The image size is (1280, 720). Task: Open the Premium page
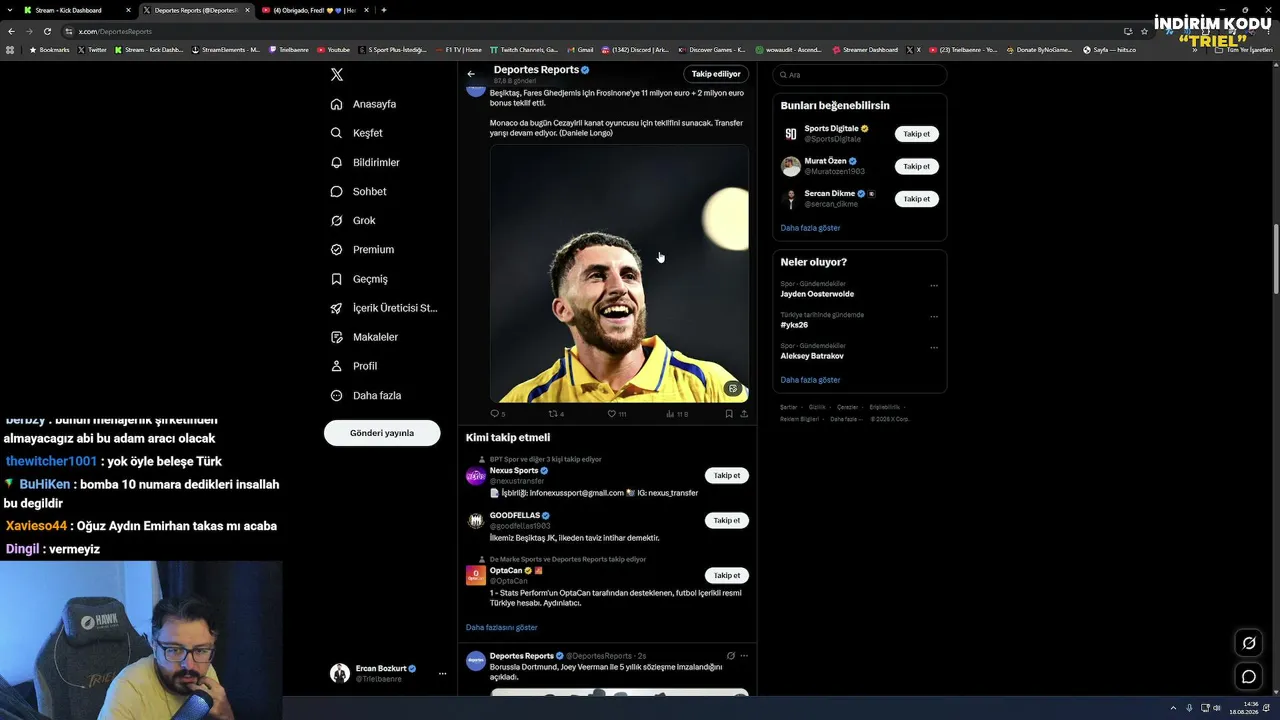[x=362, y=249]
